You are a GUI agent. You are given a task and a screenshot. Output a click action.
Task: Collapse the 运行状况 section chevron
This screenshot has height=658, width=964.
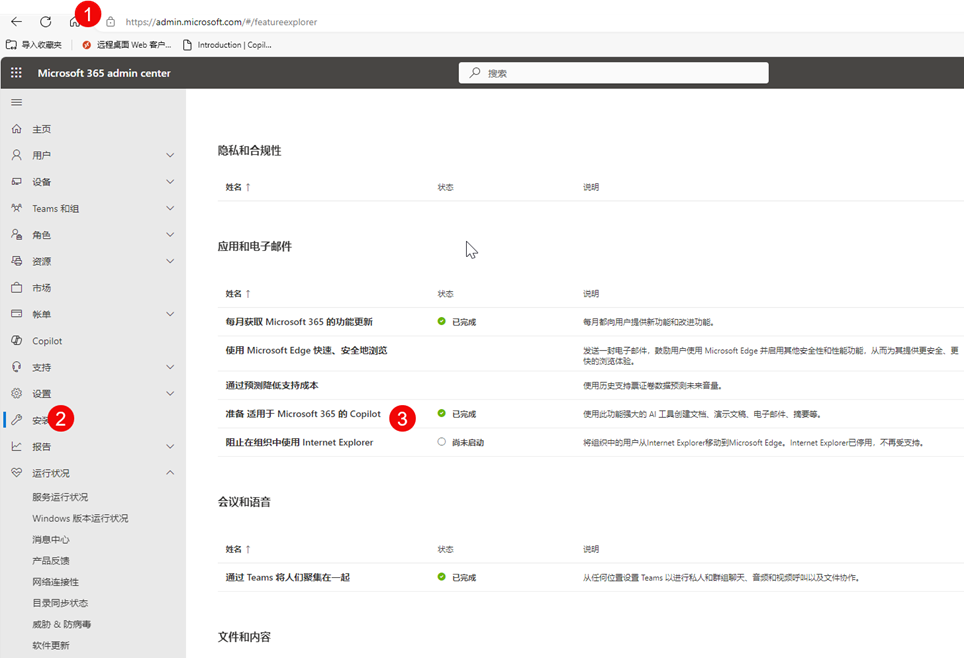pos(170,472)
